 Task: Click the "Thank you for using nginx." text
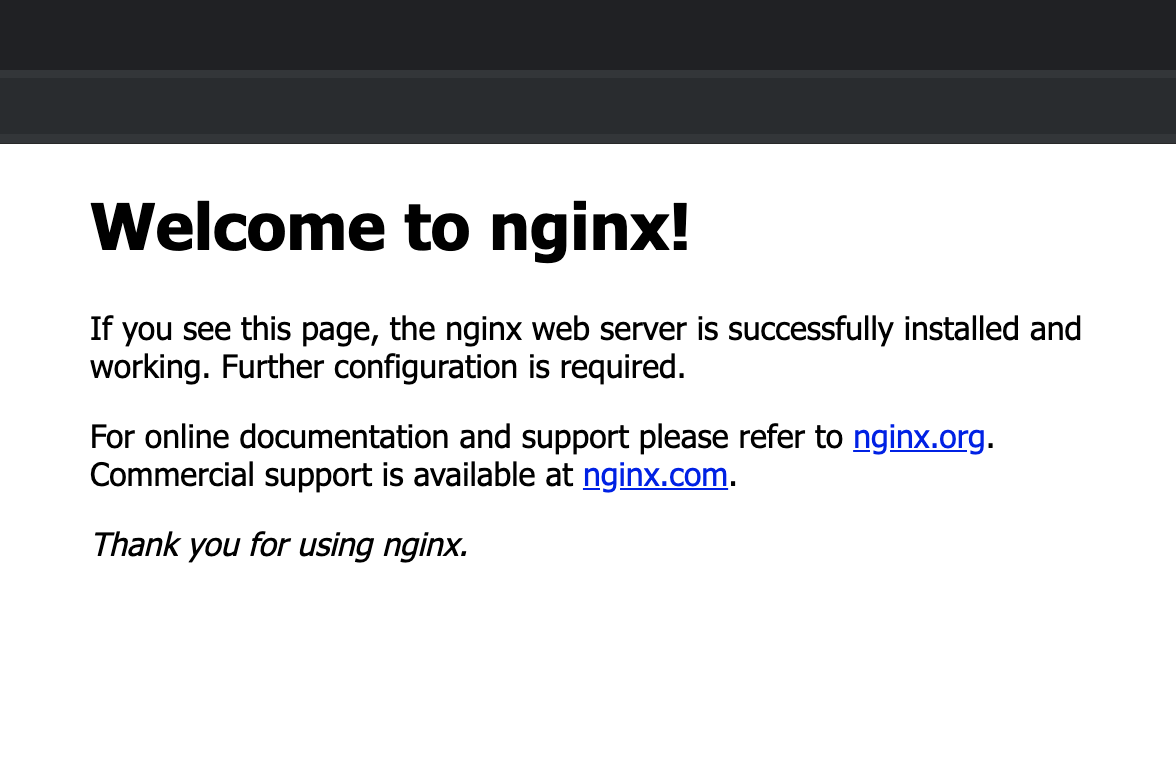tap(279, 545)
